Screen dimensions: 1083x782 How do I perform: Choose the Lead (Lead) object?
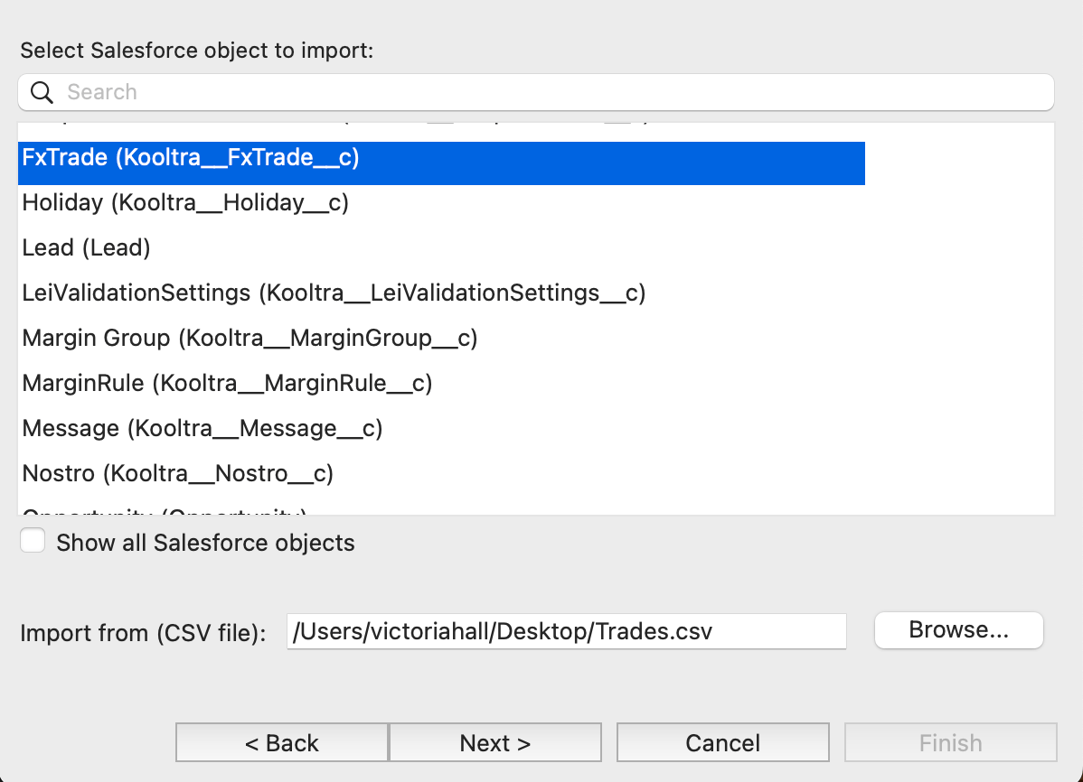(x=441, y=248)
